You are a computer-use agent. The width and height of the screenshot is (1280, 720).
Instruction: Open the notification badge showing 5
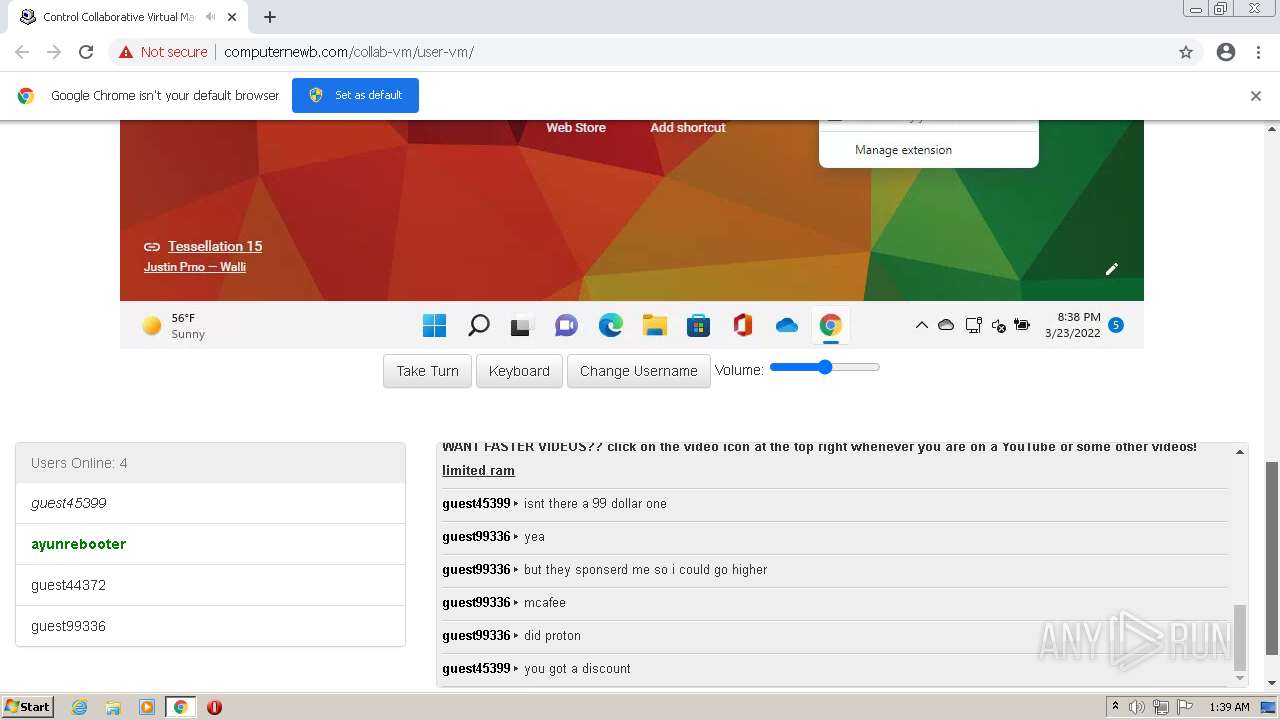(1116, 325)
